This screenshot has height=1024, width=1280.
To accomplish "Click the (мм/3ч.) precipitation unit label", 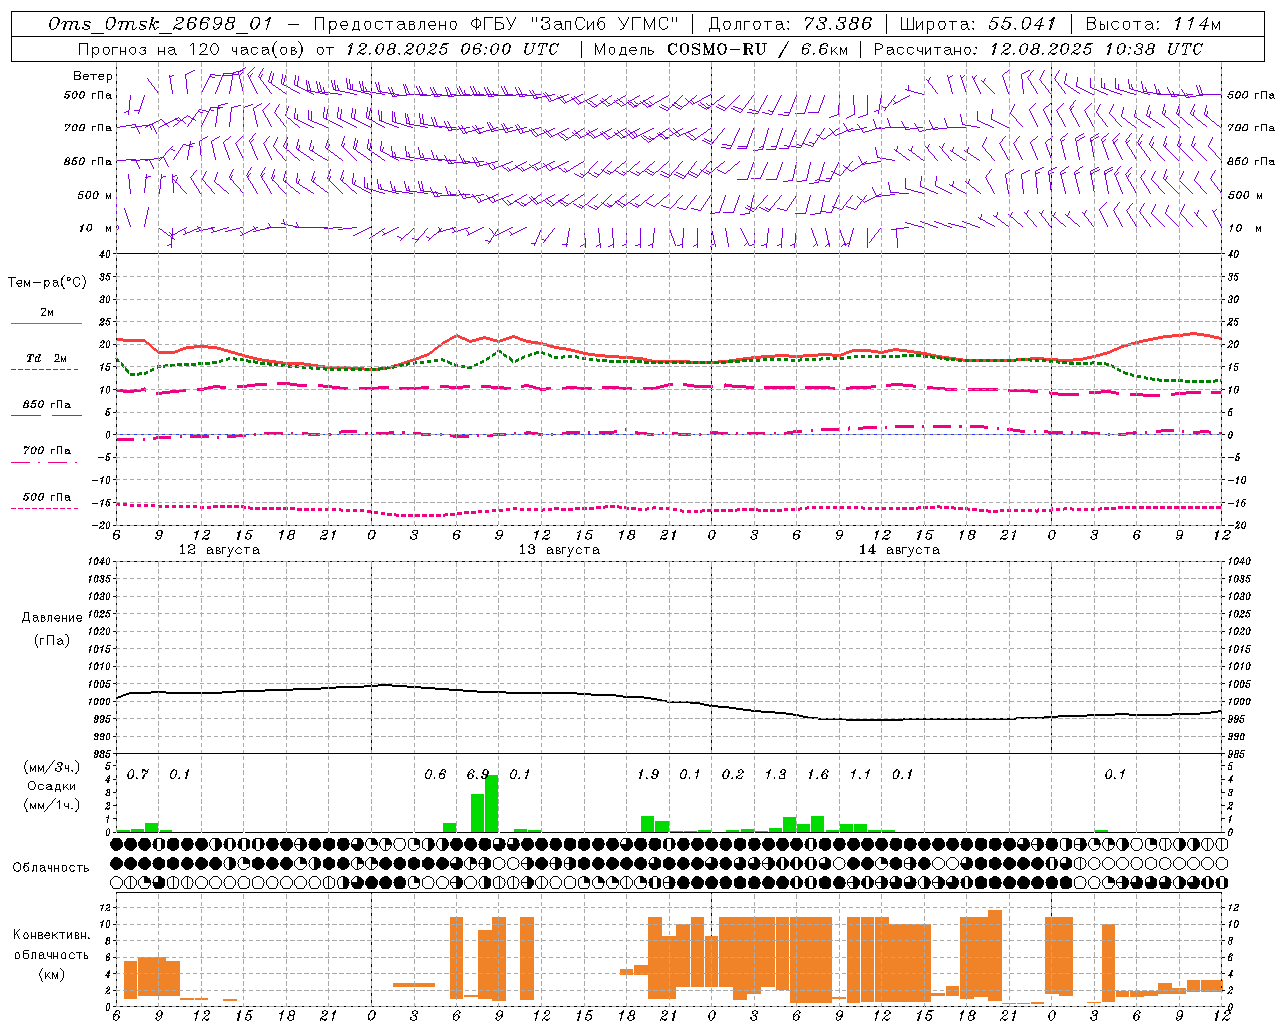I will pyautogui.click(x=51, y=767).
